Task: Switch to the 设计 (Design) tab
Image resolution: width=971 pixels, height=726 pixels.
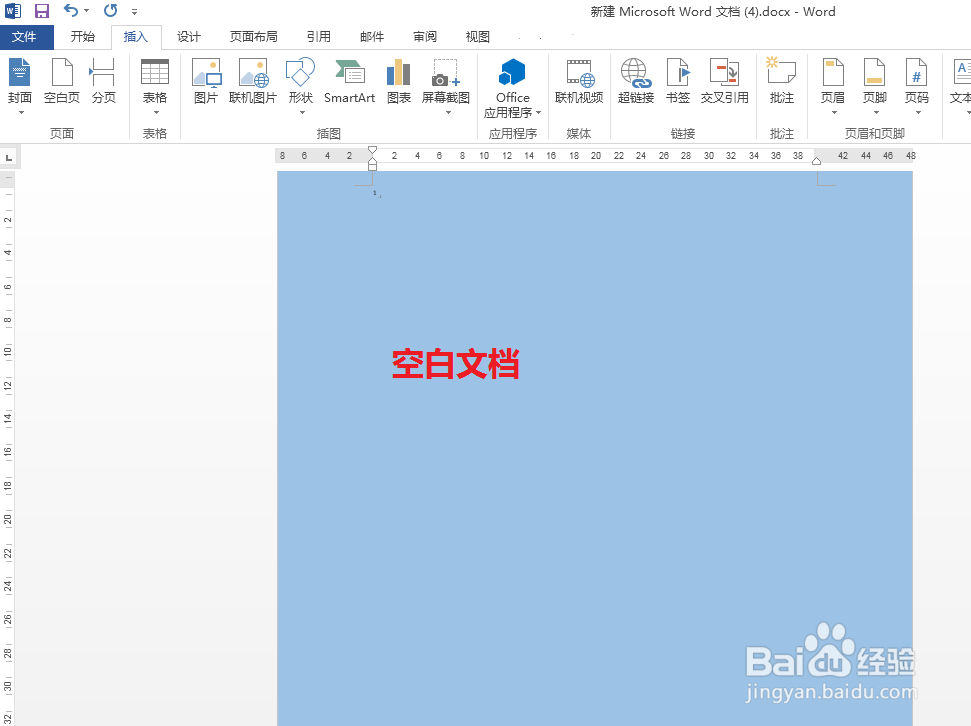Action: point(189,37)
